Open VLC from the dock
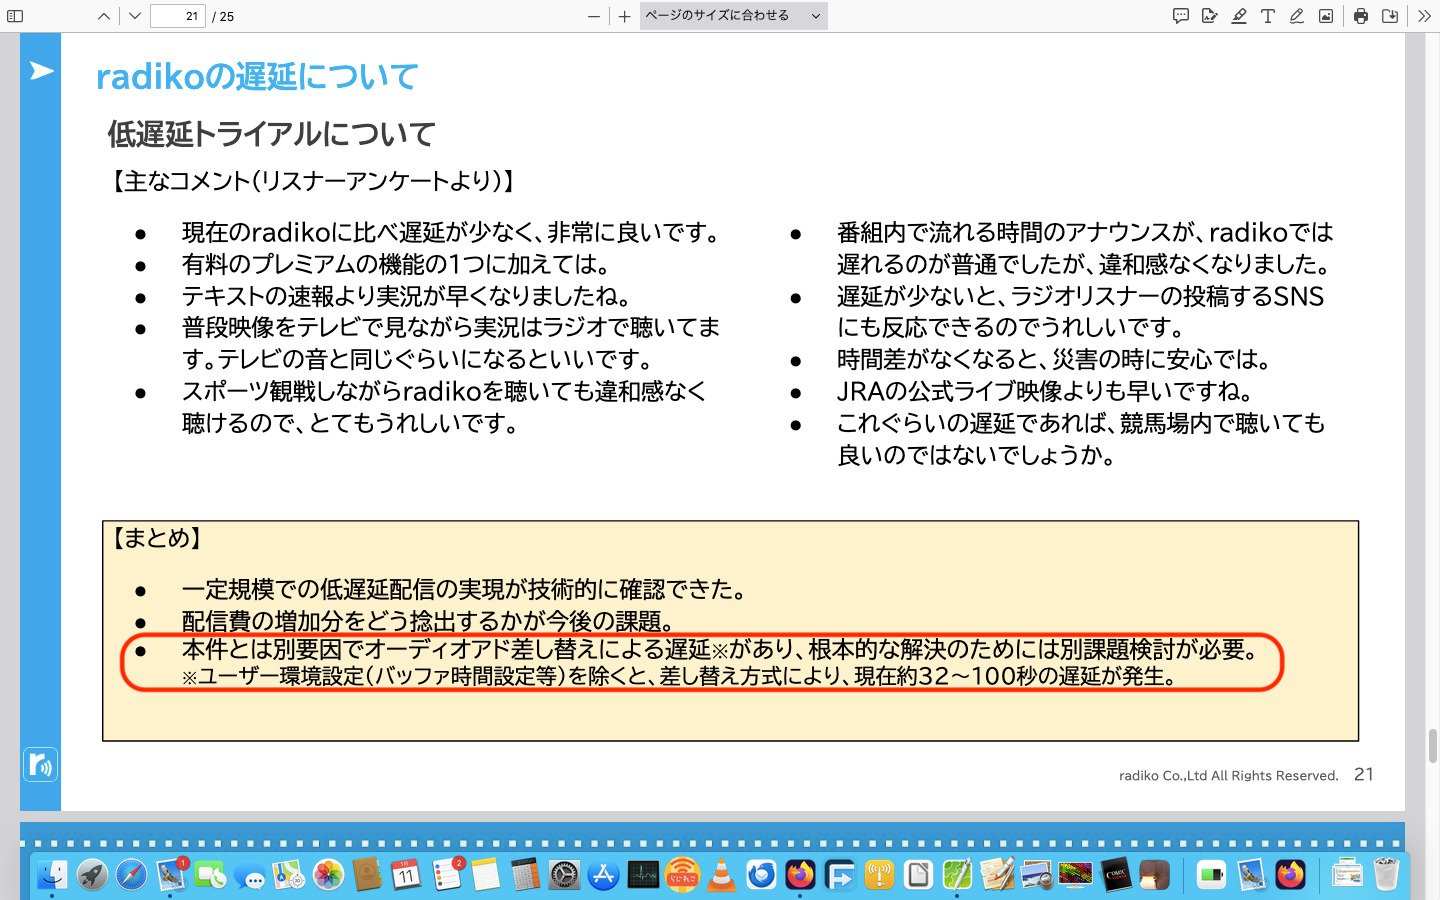 [x=721, y=875]
